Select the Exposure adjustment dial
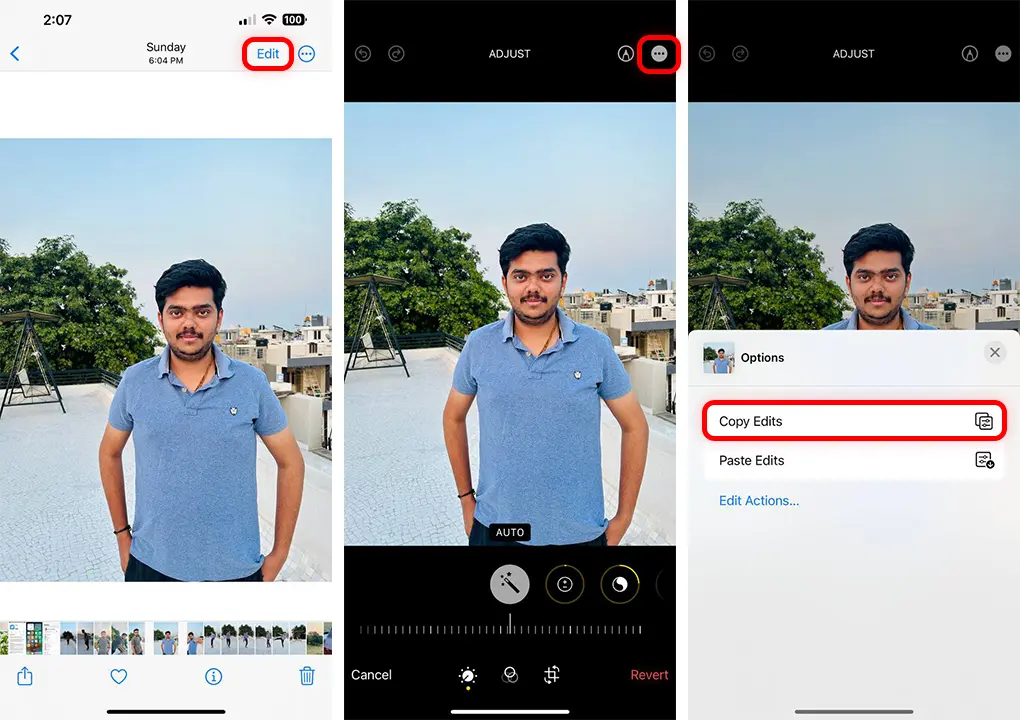Image resolution: width=1020 pixels, height=720 pixels. click(565, 584)
